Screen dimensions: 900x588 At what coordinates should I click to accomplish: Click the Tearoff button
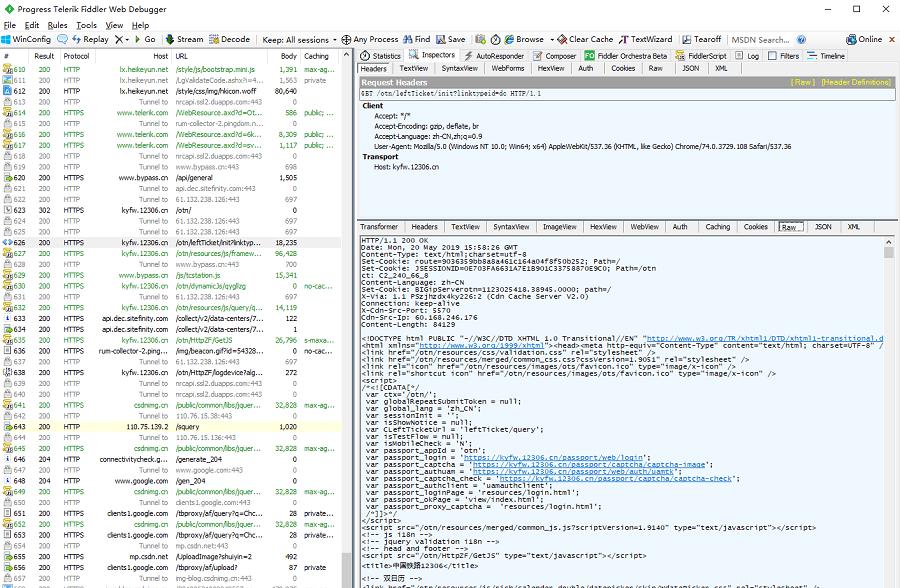(x=701, y=40)
